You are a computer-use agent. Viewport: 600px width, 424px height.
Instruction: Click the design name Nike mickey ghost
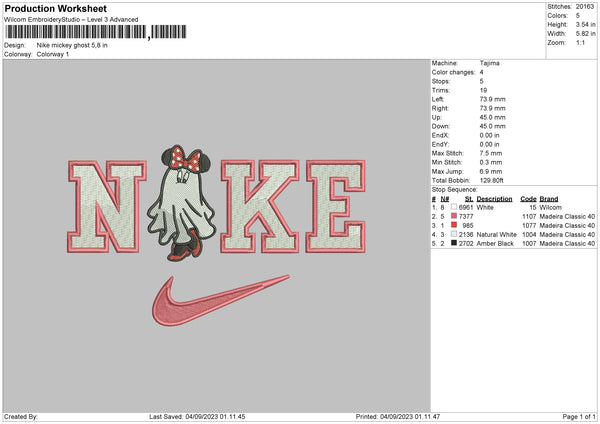click(x=72, y=45)
